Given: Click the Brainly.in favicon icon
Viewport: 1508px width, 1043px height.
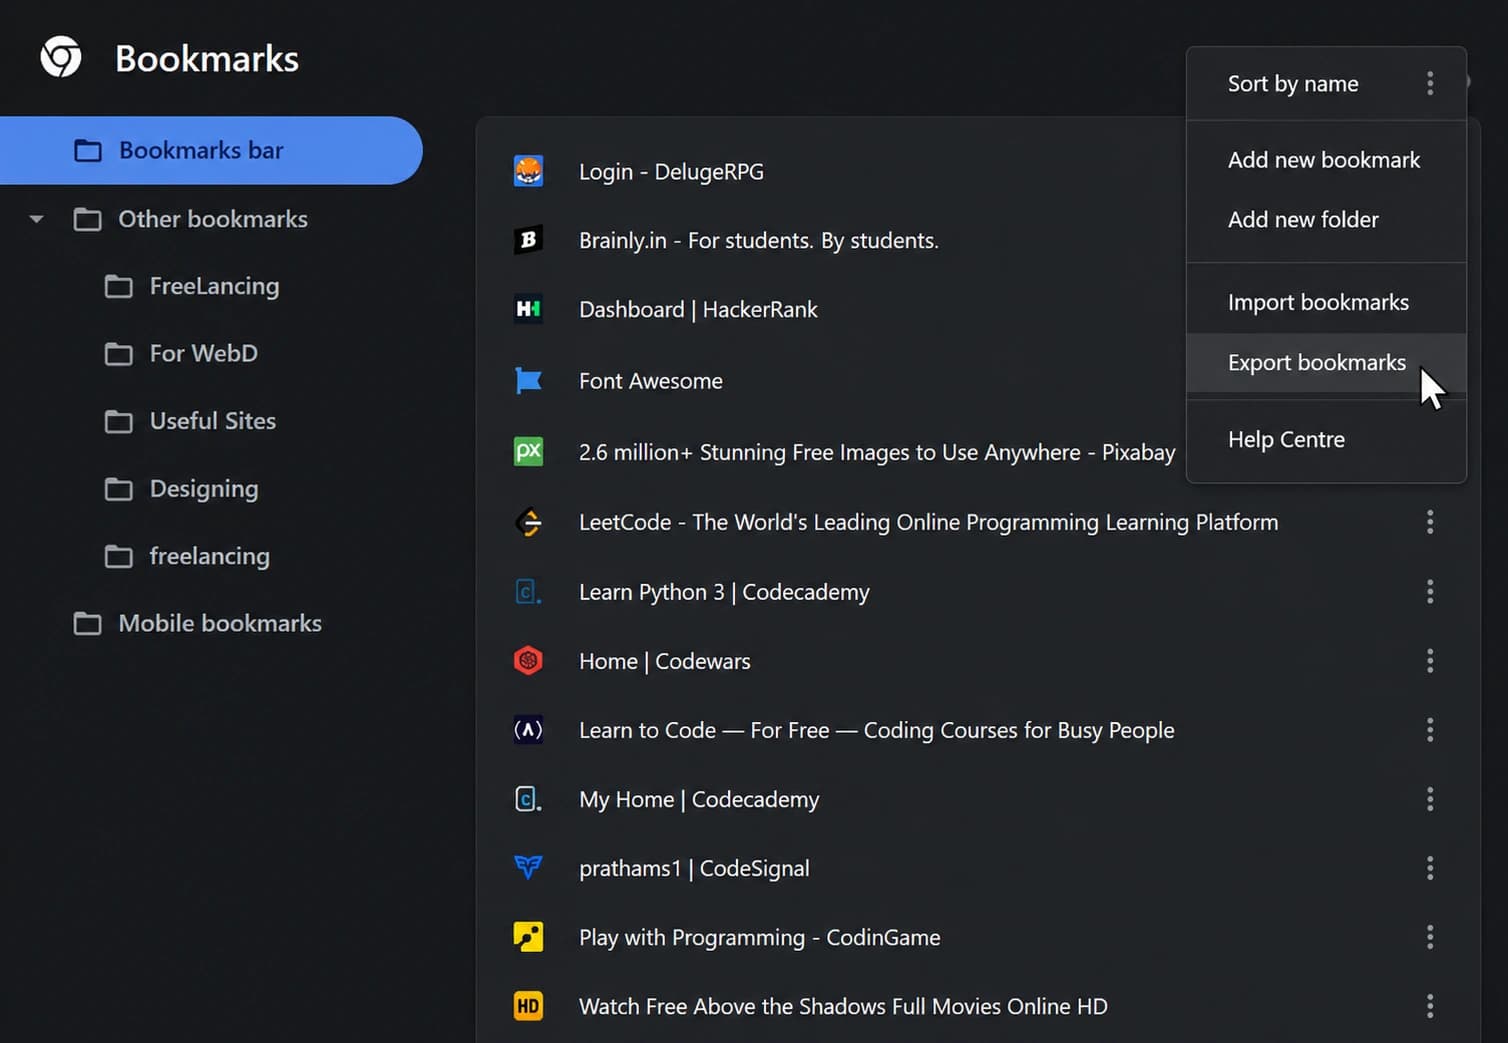Looking at the screenshot, I should click(x=528, y=240).
